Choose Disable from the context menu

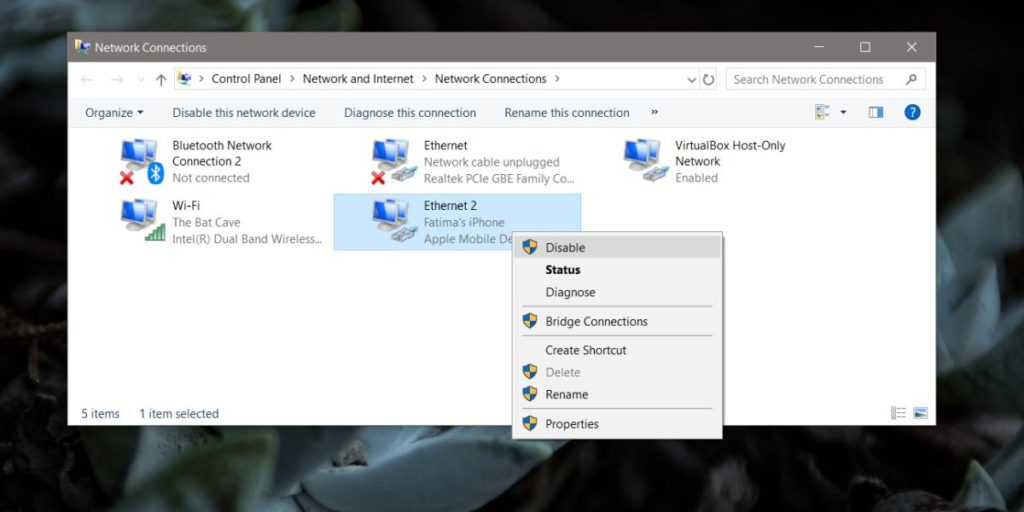pos(565,247)
